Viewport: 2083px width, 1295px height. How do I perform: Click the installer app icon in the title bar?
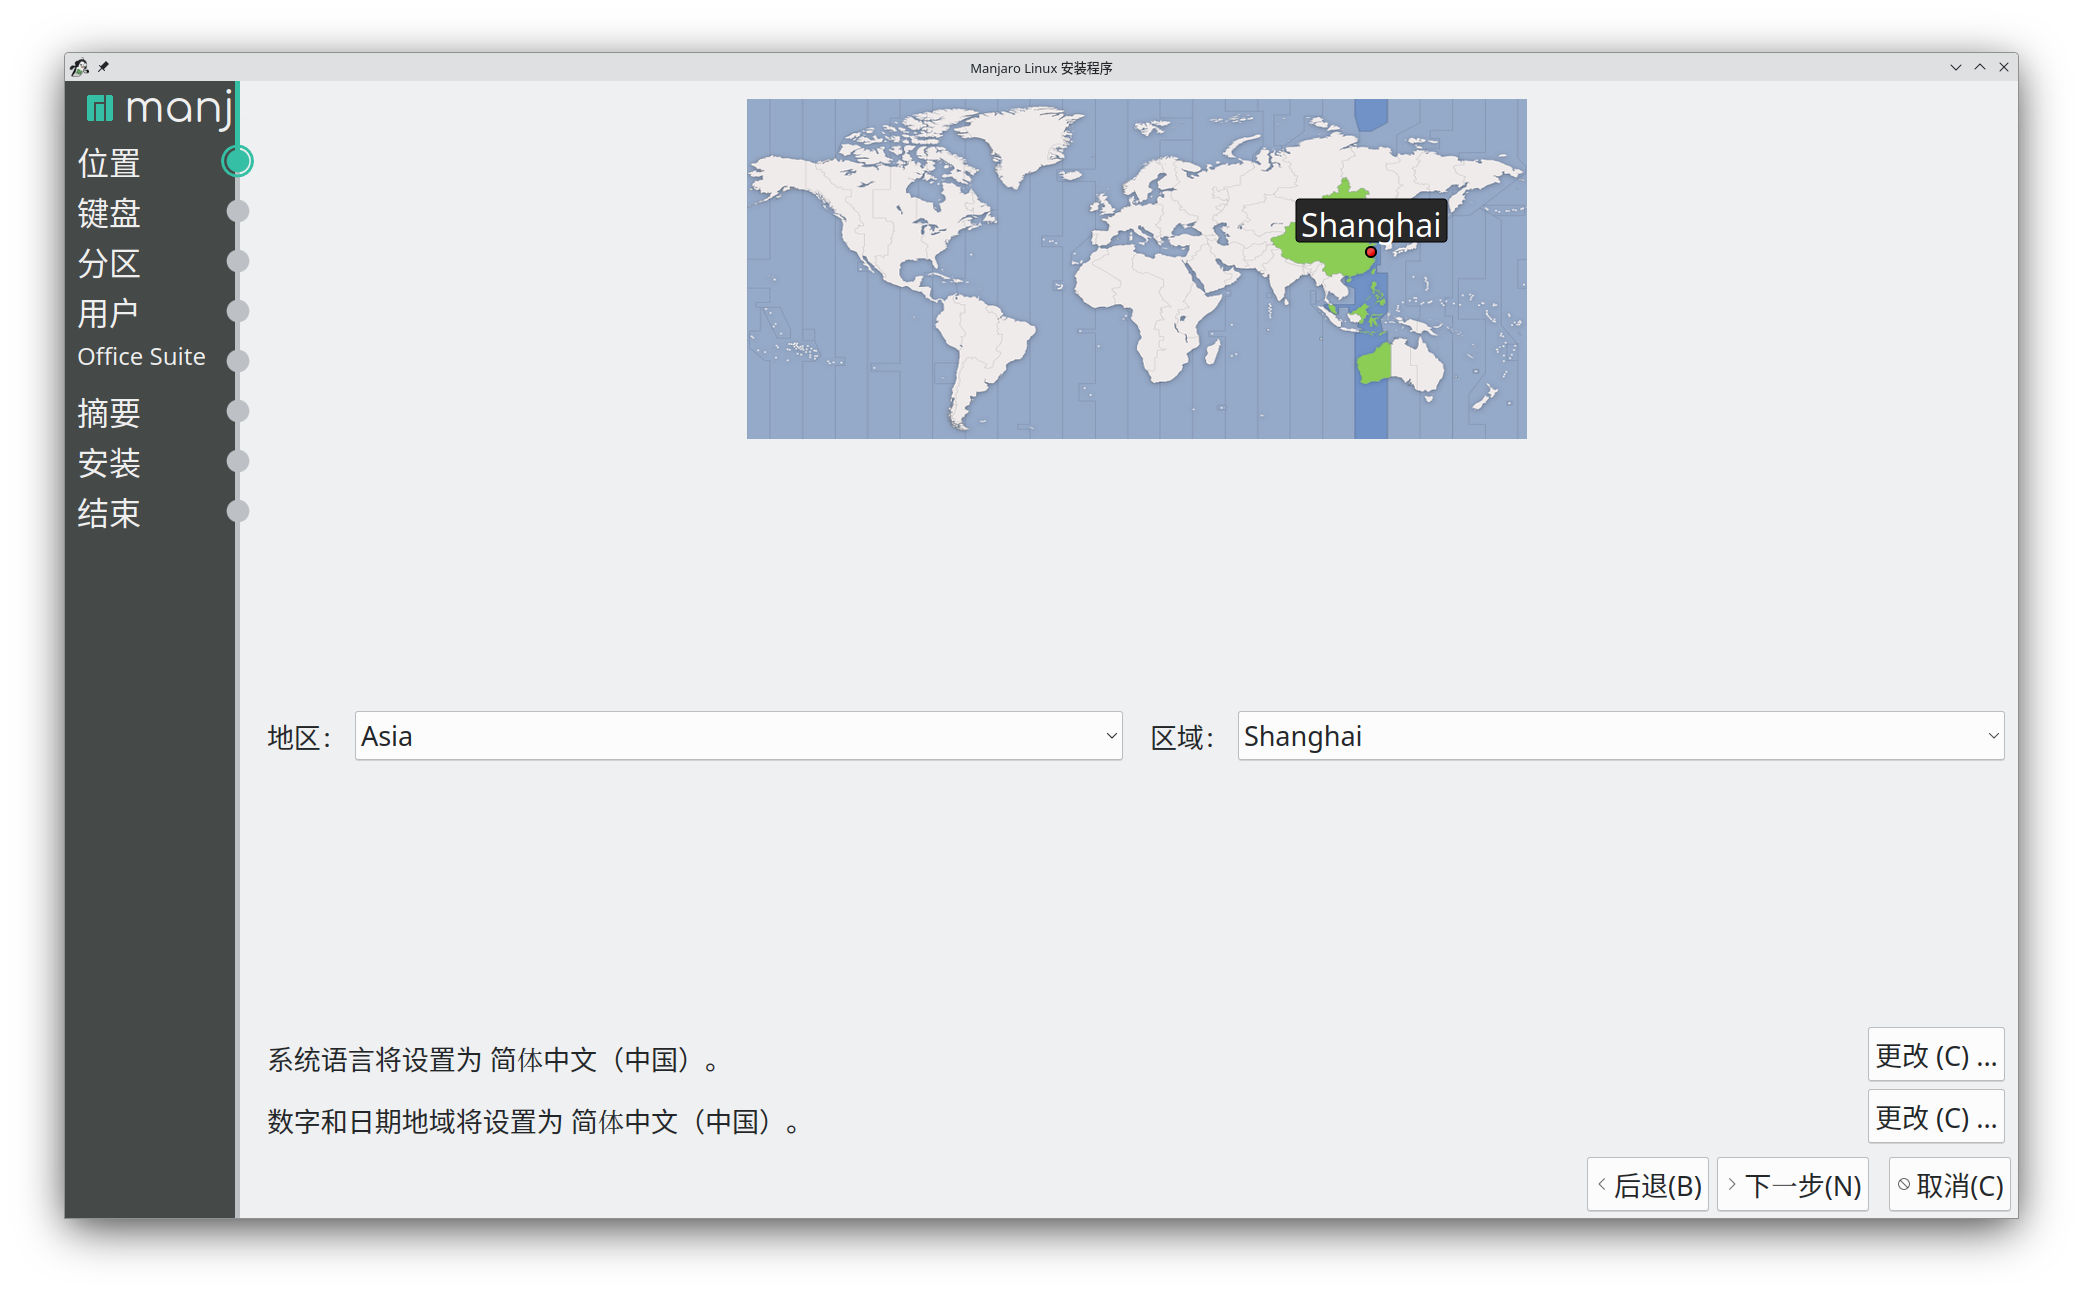(79, 67)
